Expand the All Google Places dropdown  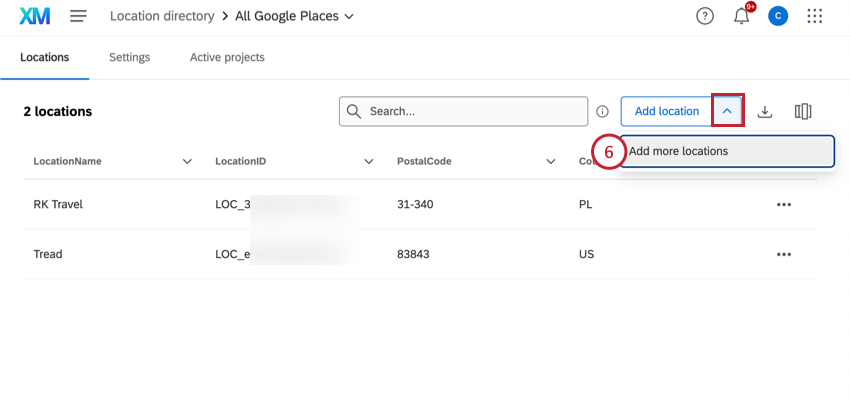pos(348,17)
